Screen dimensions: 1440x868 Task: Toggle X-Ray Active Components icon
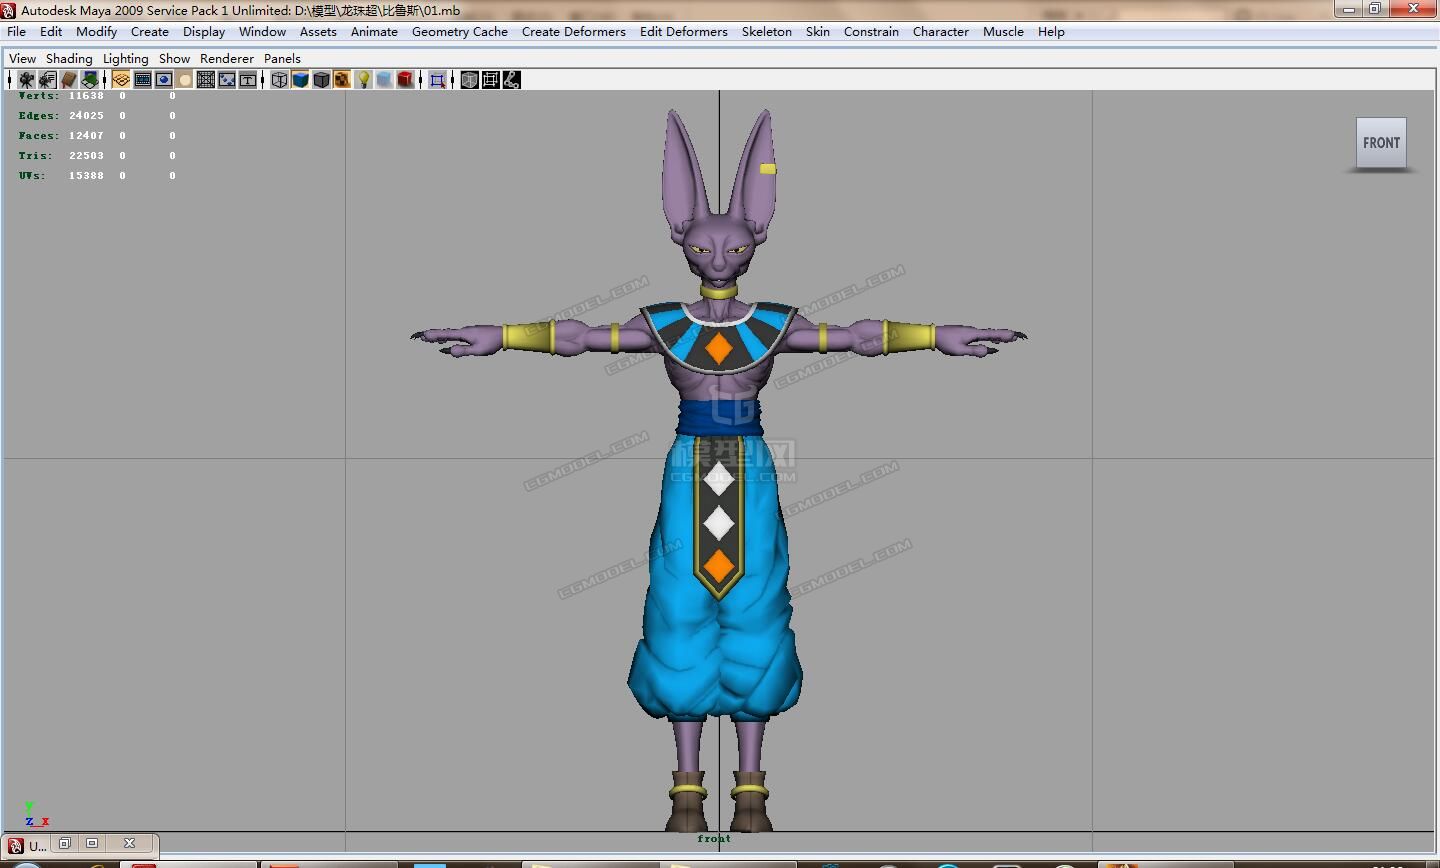490,80
